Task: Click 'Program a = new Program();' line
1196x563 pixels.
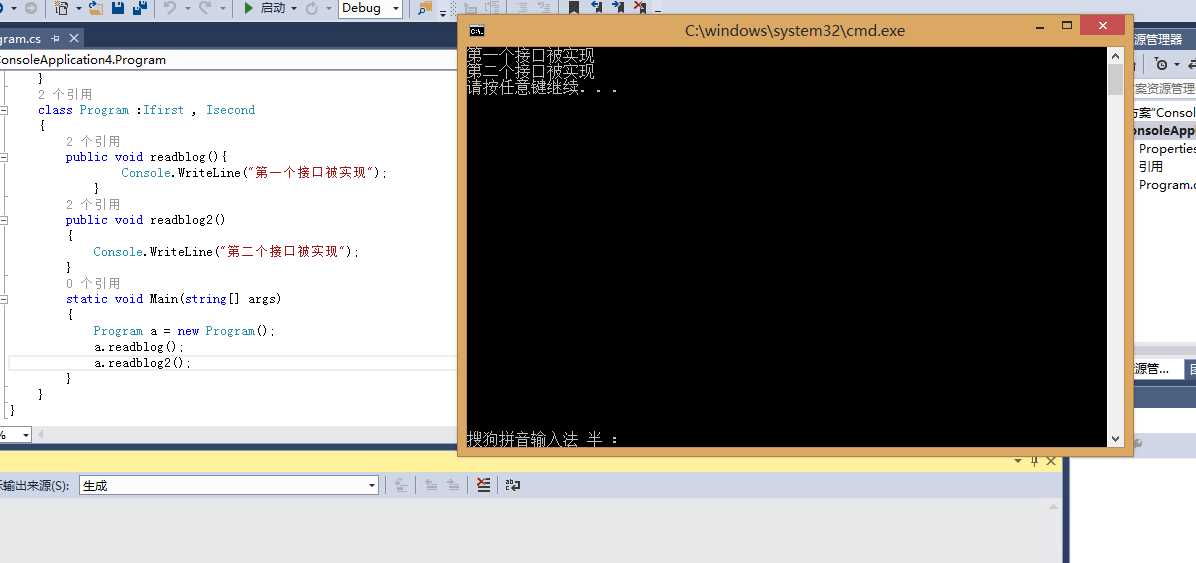Action: [x=184, y=331]
